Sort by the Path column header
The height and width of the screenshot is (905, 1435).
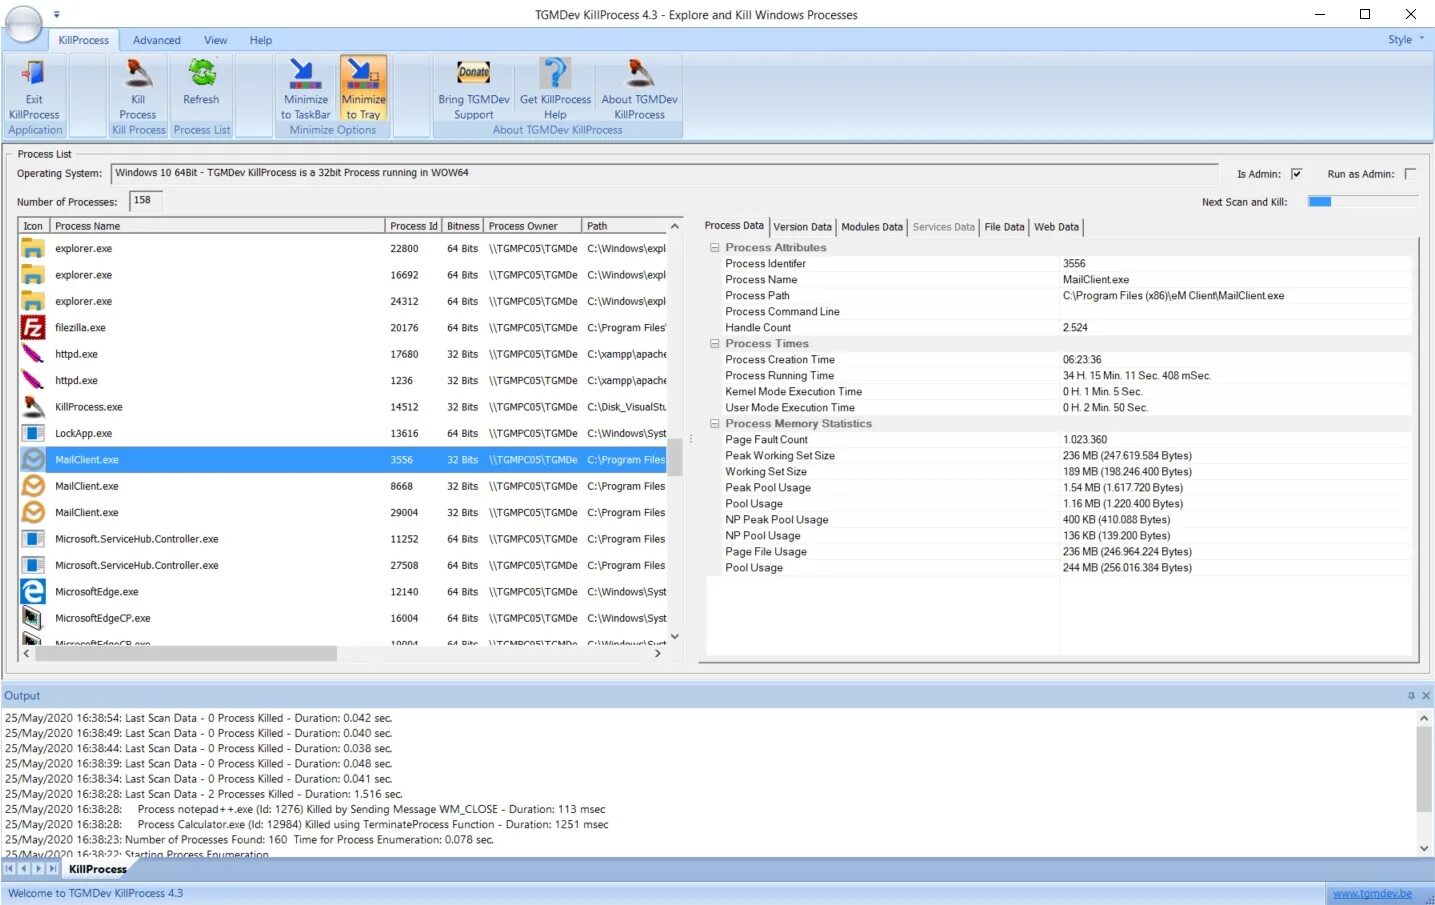[x=624, y=226]
